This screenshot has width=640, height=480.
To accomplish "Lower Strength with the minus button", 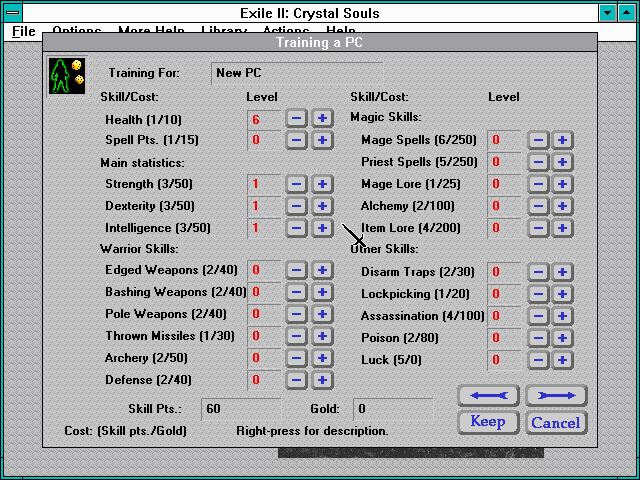I will click(x=296, y=184).
